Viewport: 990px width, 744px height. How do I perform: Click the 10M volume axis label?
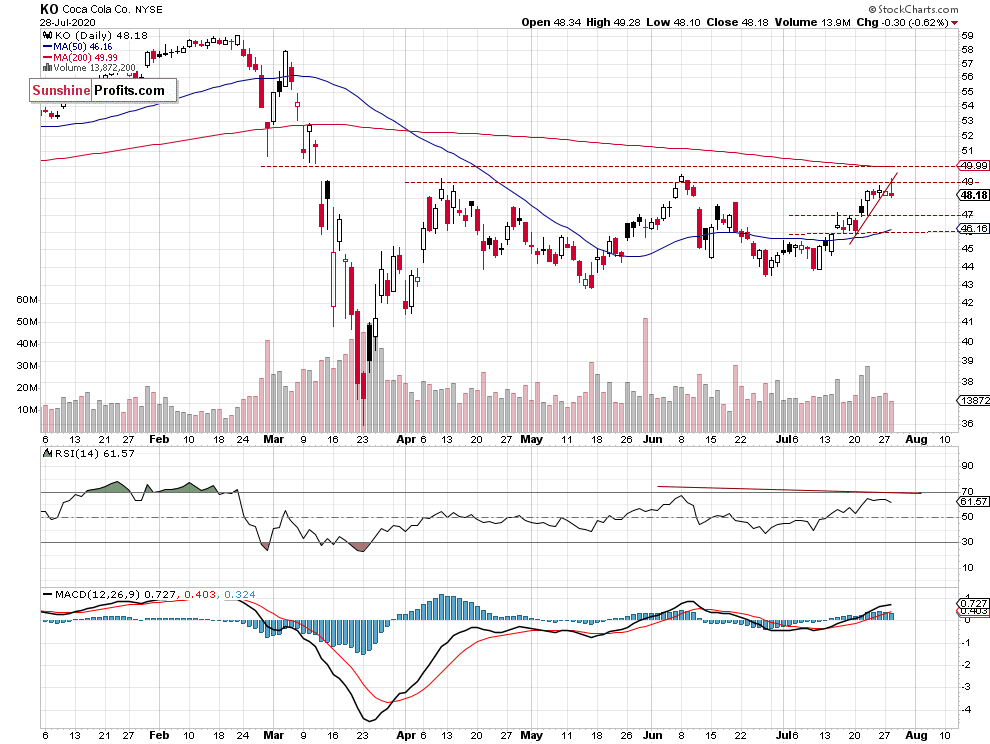[x=27, y=409]
